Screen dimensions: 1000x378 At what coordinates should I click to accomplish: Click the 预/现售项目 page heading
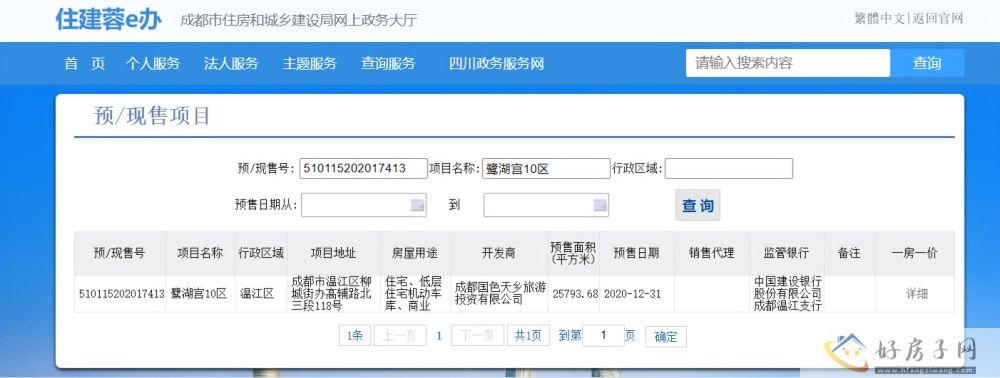pyautogui.click(x=152, y=117)
